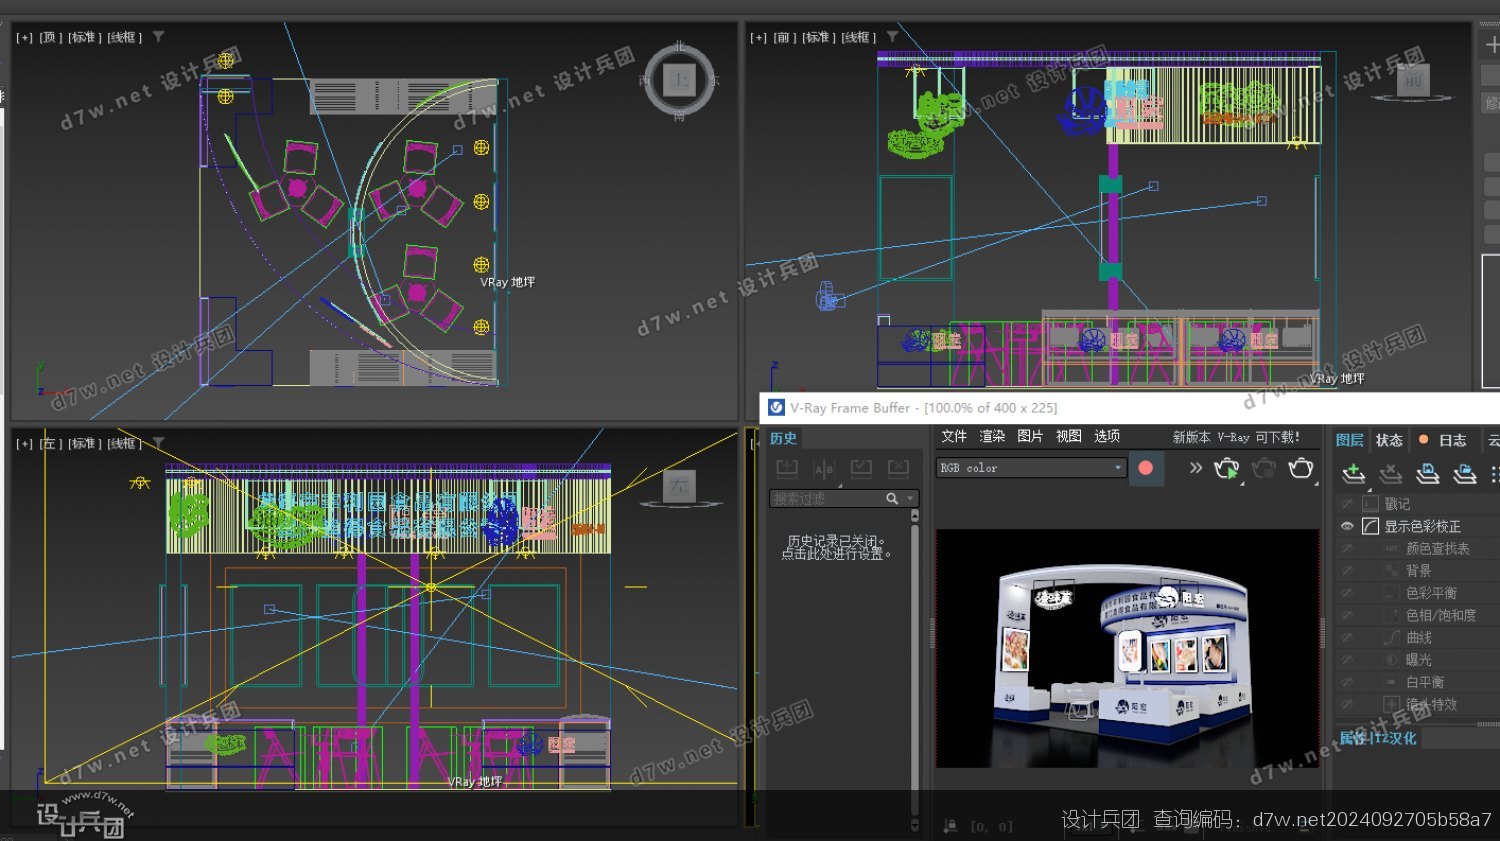Click the delete layer icon
This screenshot has height=841, width=1500.
pos(1390,473)
